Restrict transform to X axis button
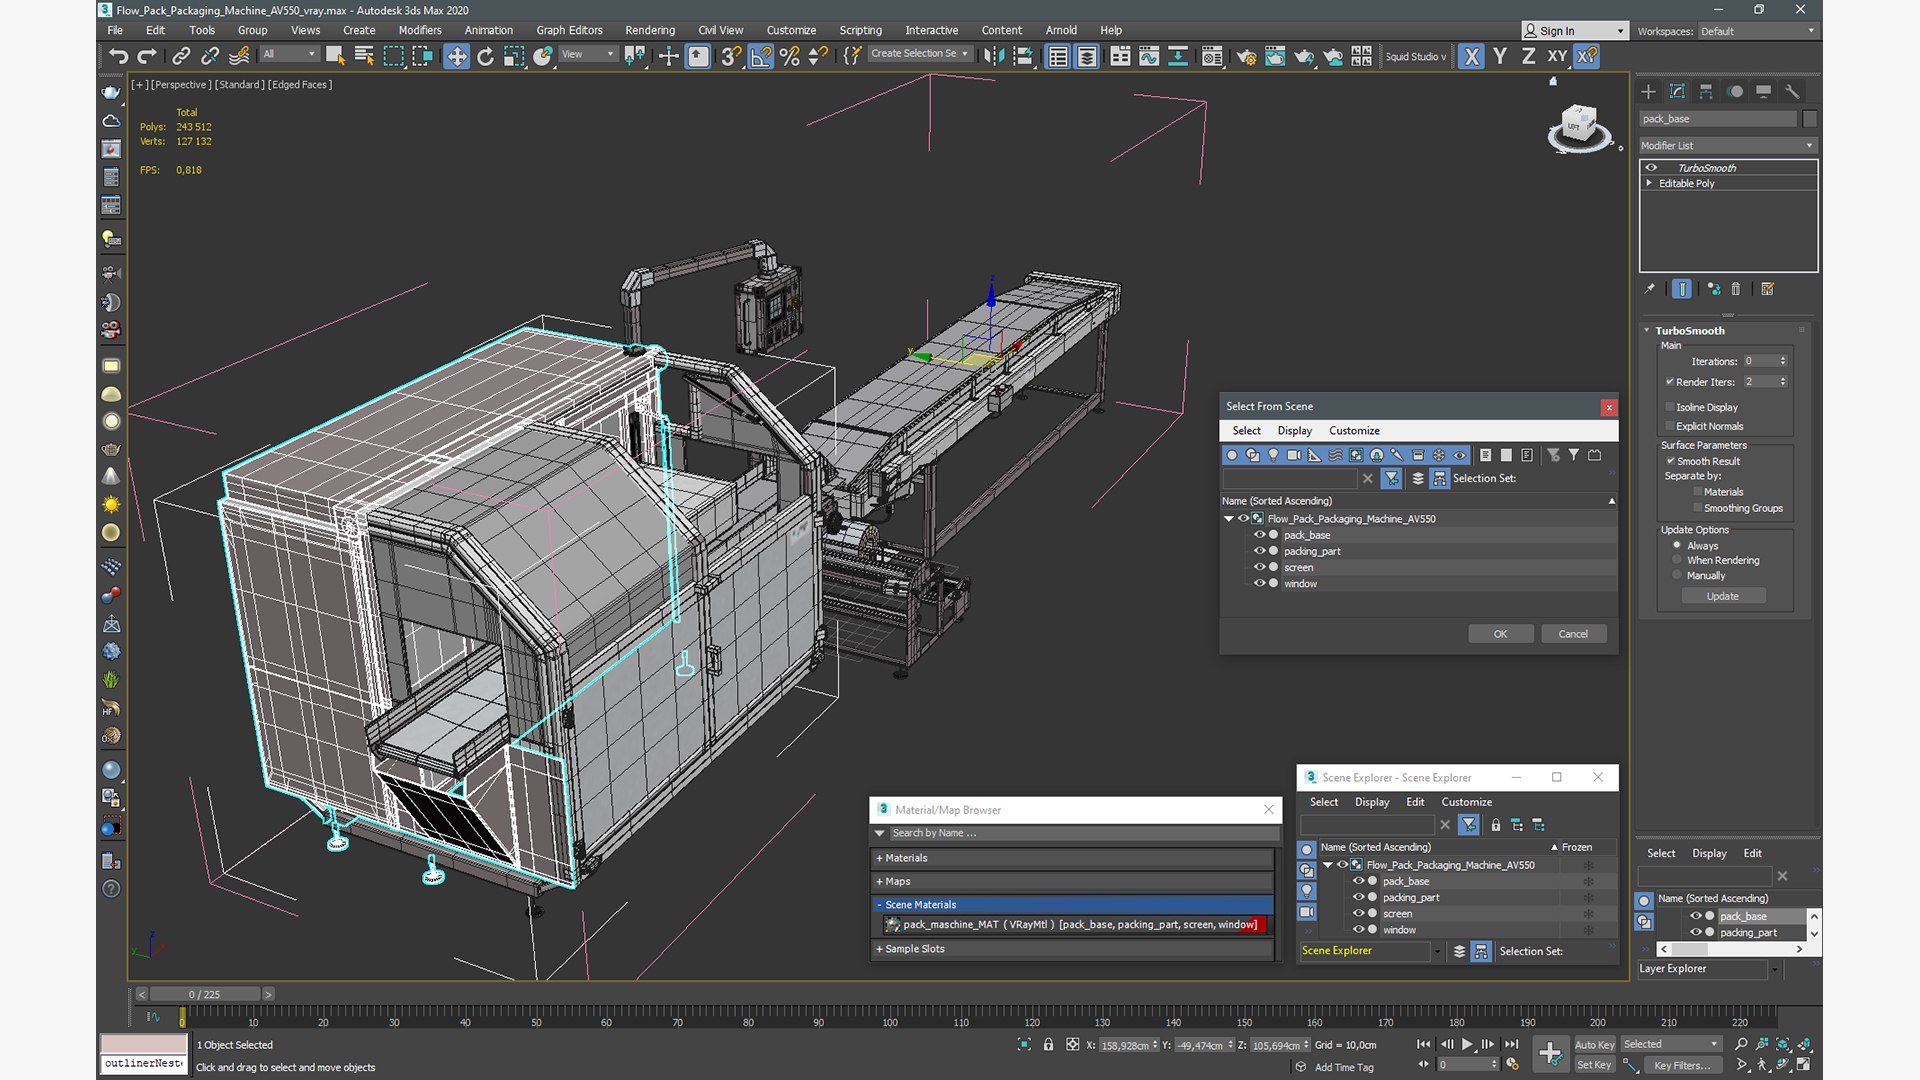1920x1080 pixels. pyautogui.click(x=1471, y=56)
